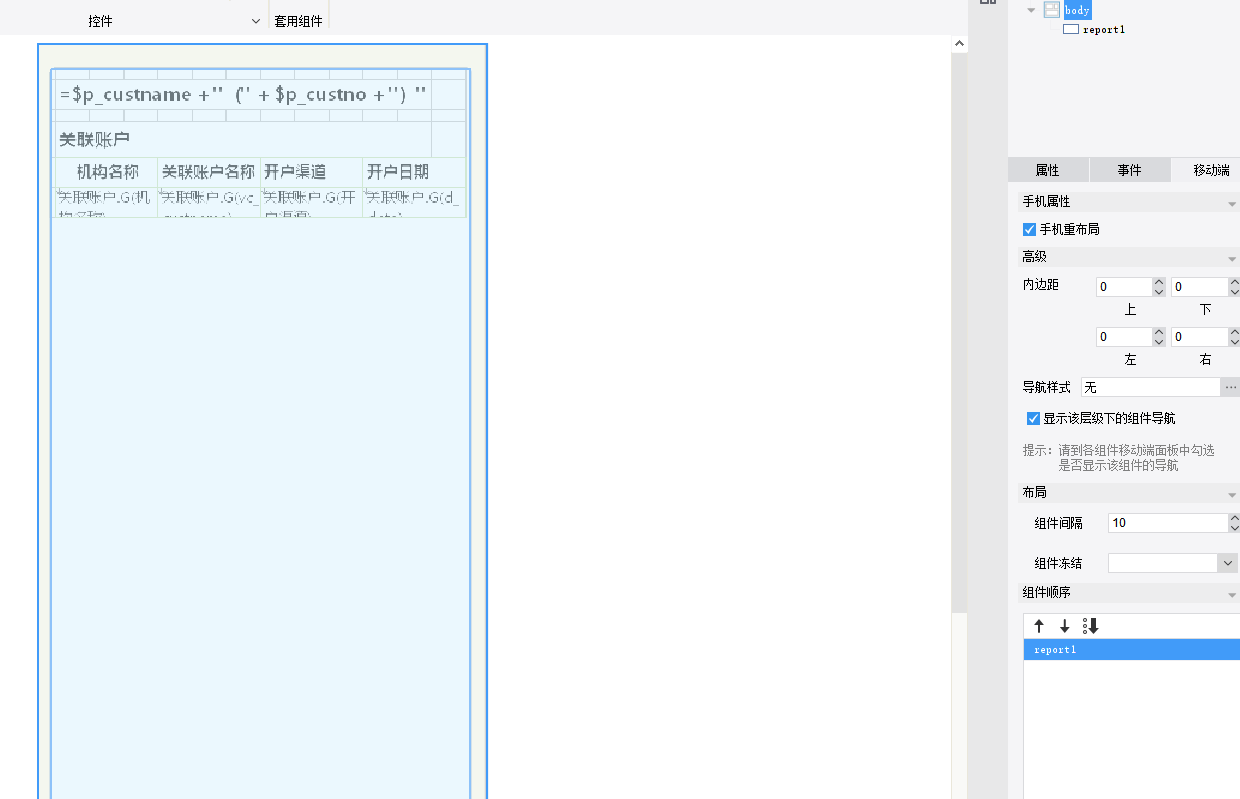Viewport: 1240px width, 799px height.
Task: Click the left padding (左) input field
Action: coord(1124,337)
